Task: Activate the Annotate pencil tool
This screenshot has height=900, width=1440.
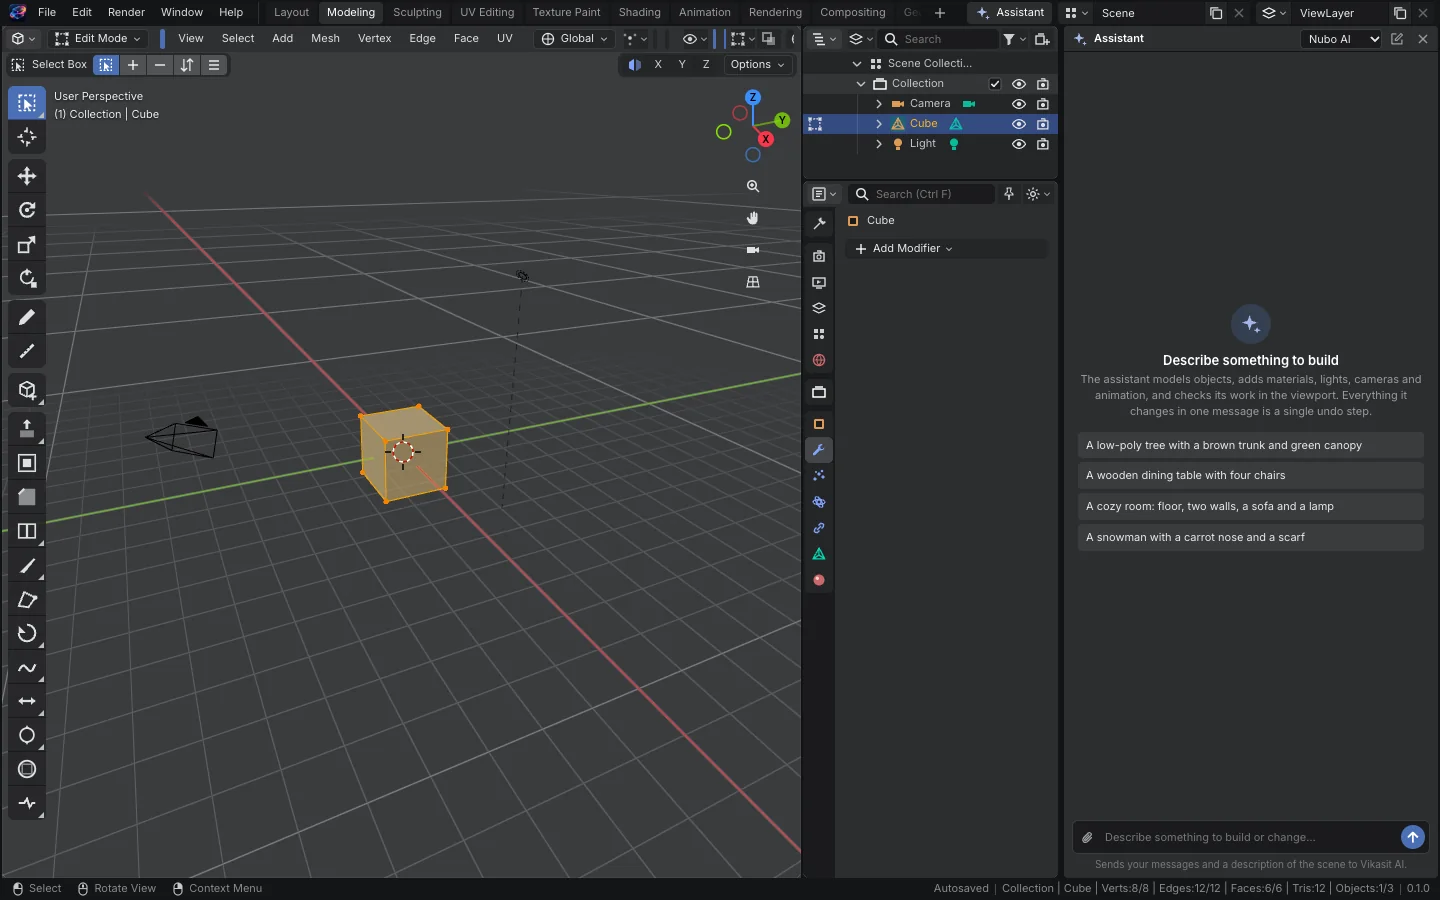Action: 27,318
